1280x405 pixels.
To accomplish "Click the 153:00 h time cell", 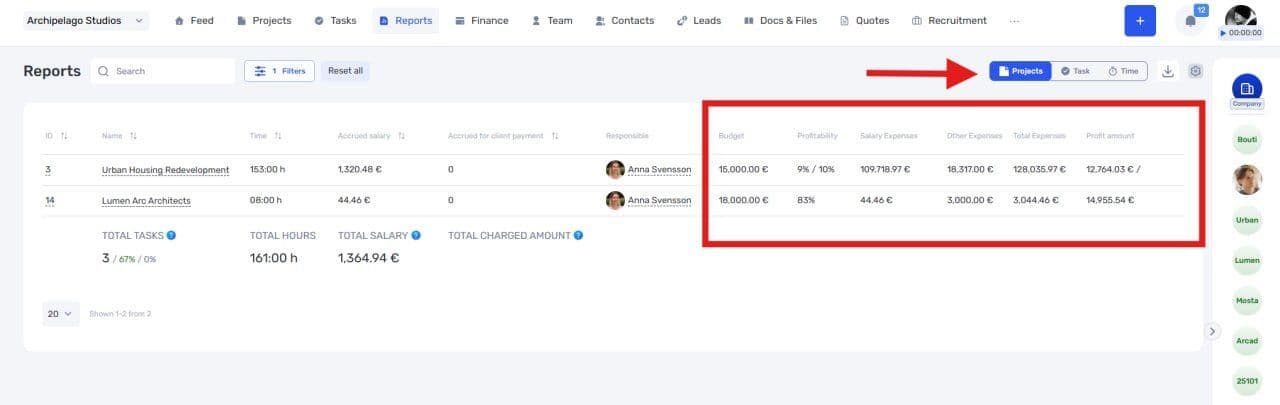I will 267,170.
